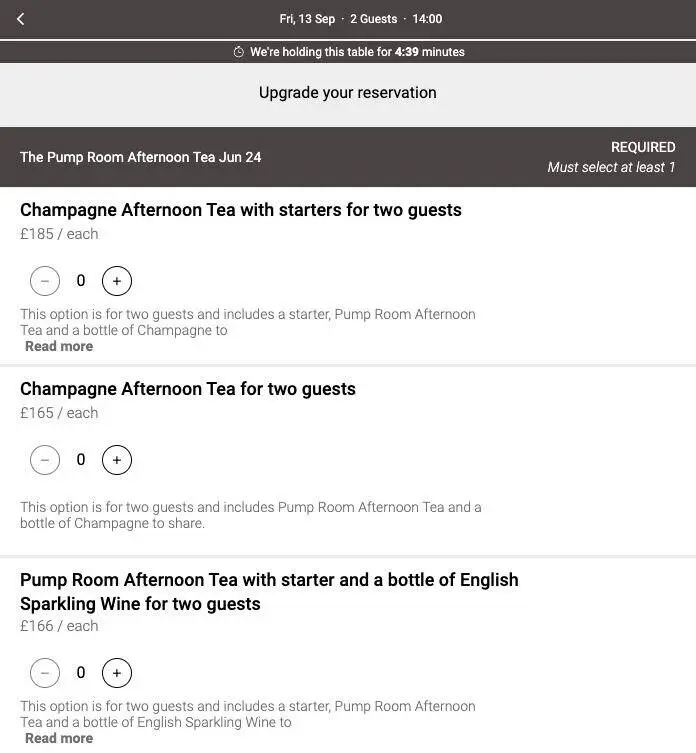Click Champagne Afternoon Tea with starters title
Screen dimensions: 696x753
click(x=241, y=210)
